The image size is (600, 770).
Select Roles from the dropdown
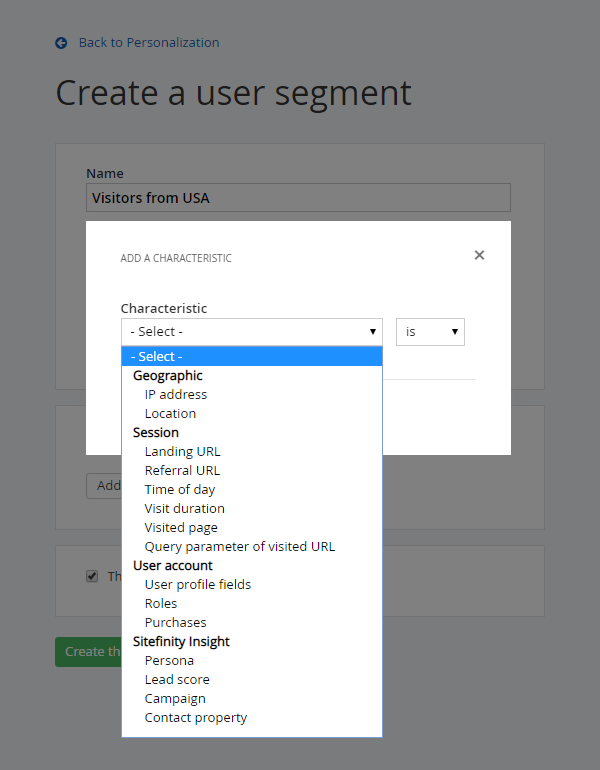point(161,604)
